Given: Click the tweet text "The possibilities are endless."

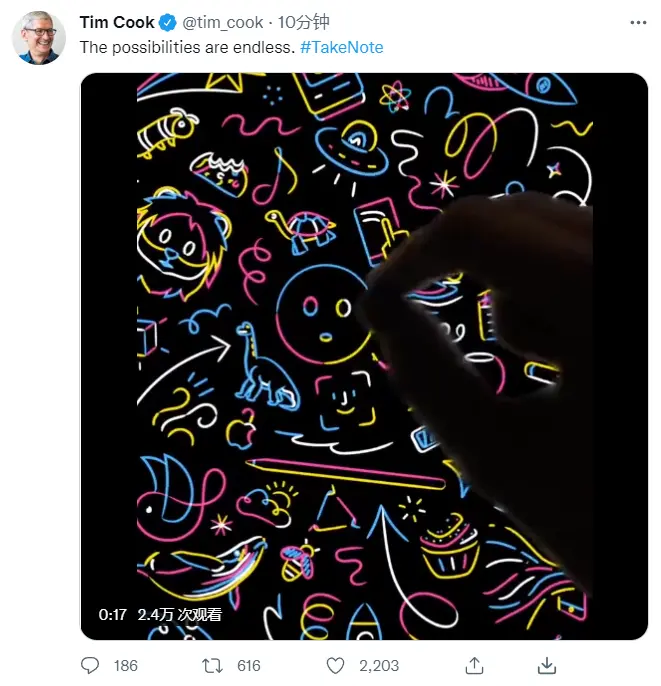Looking at the screenshot, I should (x=188, y=47).
